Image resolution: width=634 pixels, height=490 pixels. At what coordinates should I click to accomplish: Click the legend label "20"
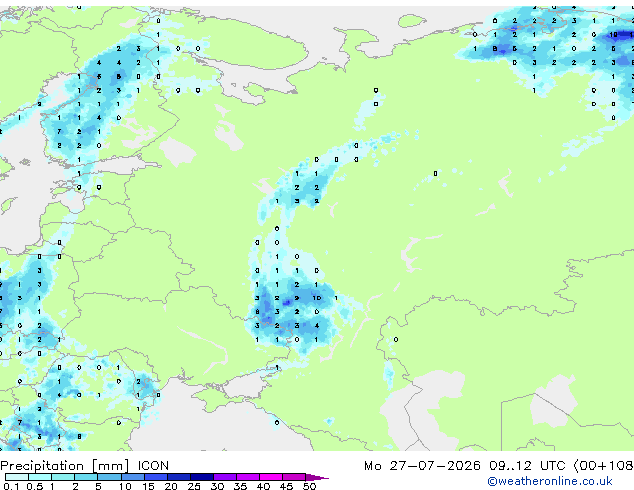pyautogui.click(x=171, y=486)
